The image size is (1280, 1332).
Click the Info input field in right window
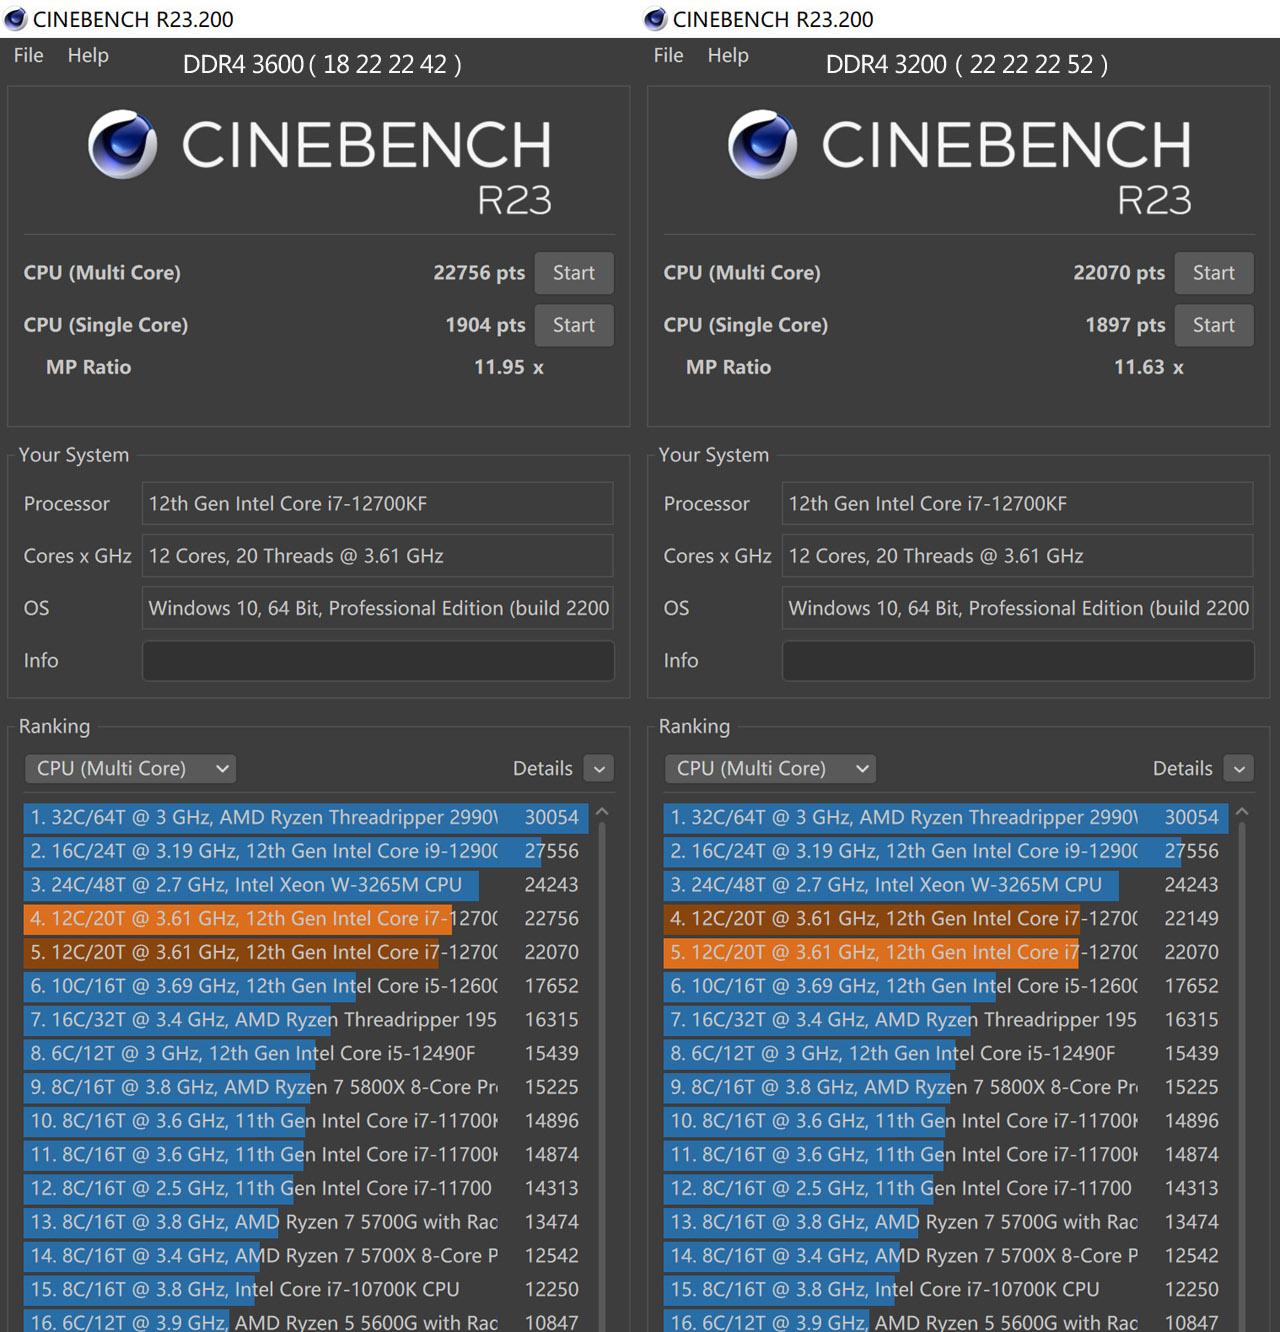[1017, 661]
